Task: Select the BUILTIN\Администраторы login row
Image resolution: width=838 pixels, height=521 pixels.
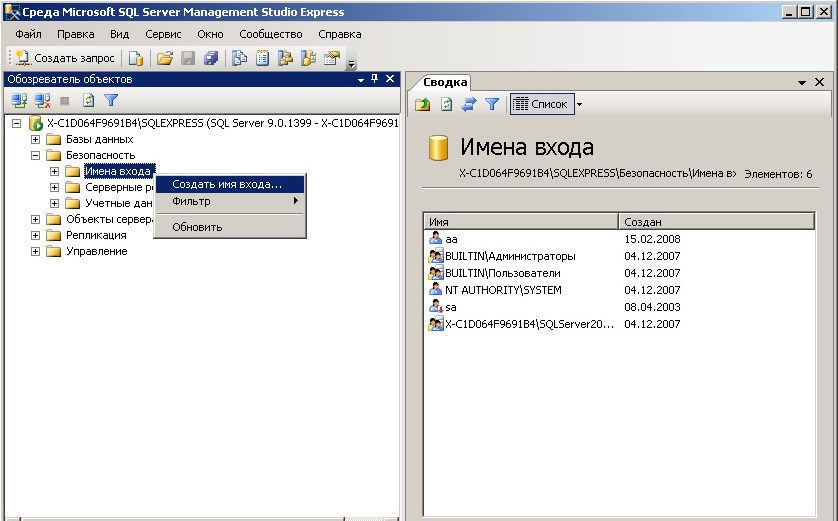Action: point(619,256)
